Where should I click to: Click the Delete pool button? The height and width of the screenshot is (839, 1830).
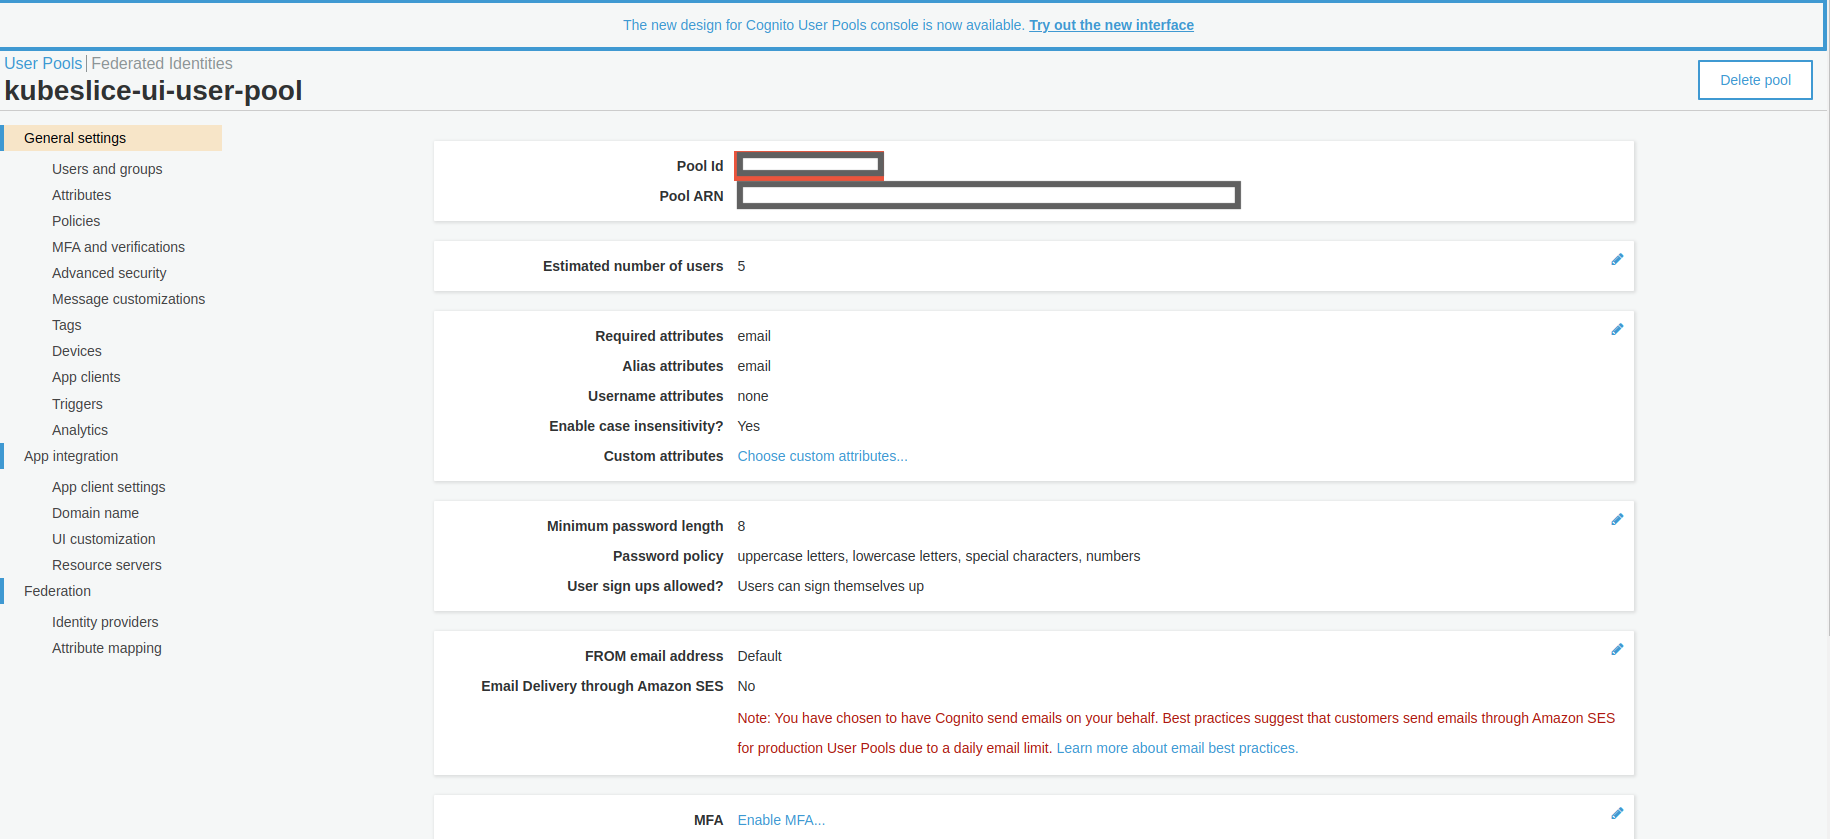1755,80
